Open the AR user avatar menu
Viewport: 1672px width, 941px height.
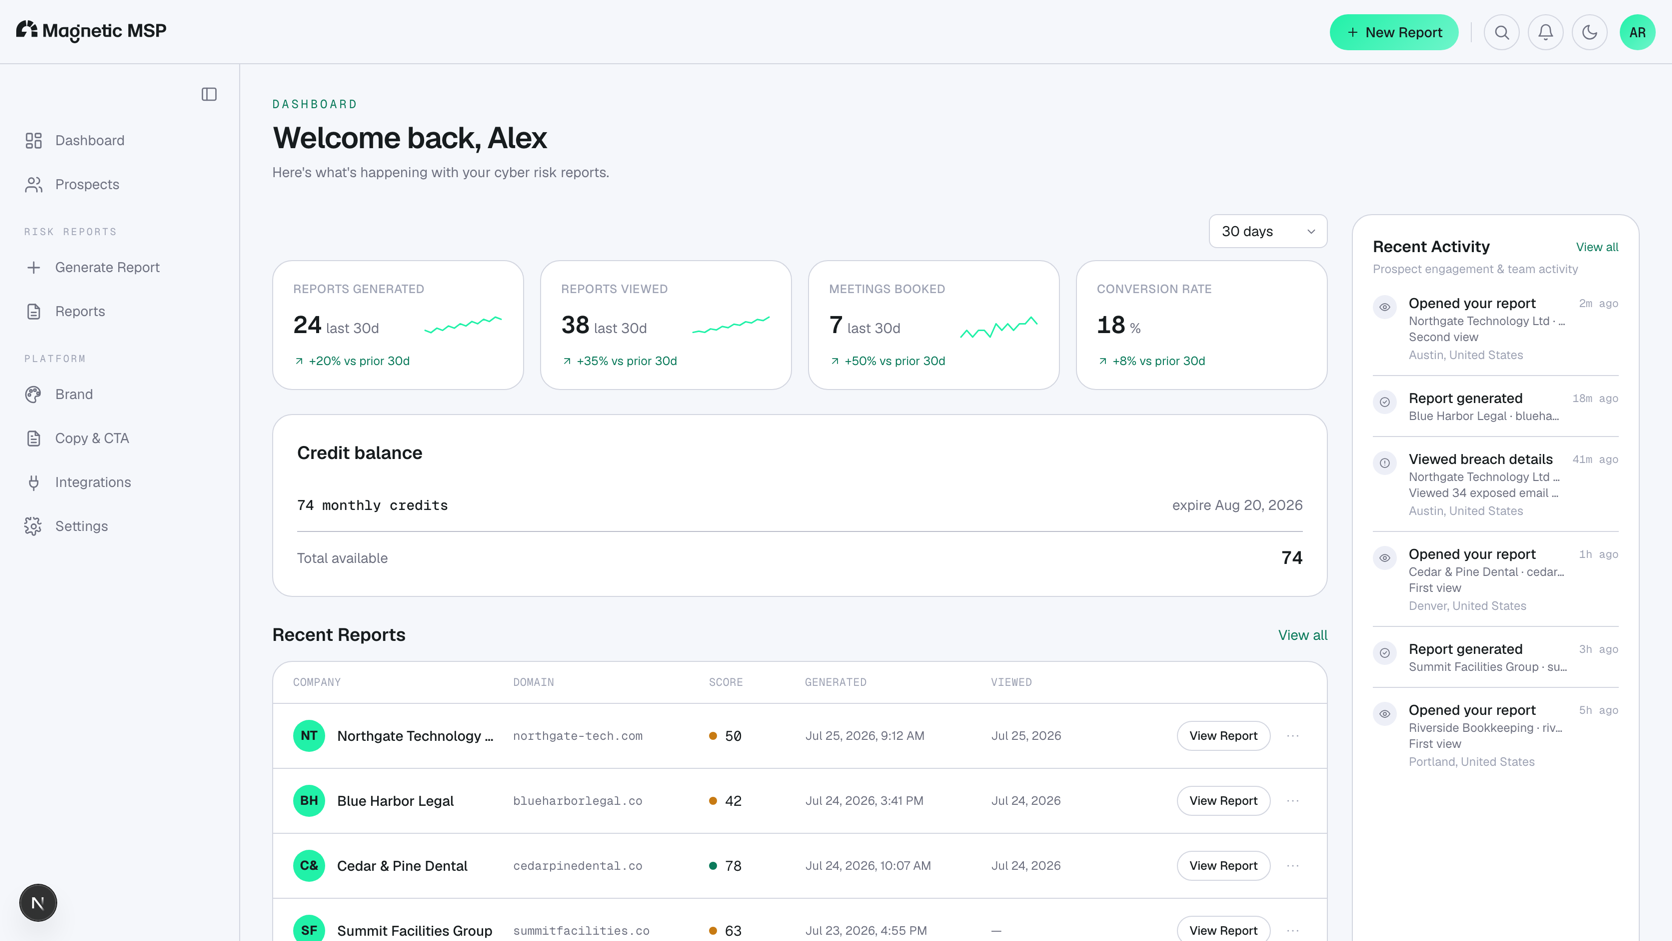(x=1637, y=32)
